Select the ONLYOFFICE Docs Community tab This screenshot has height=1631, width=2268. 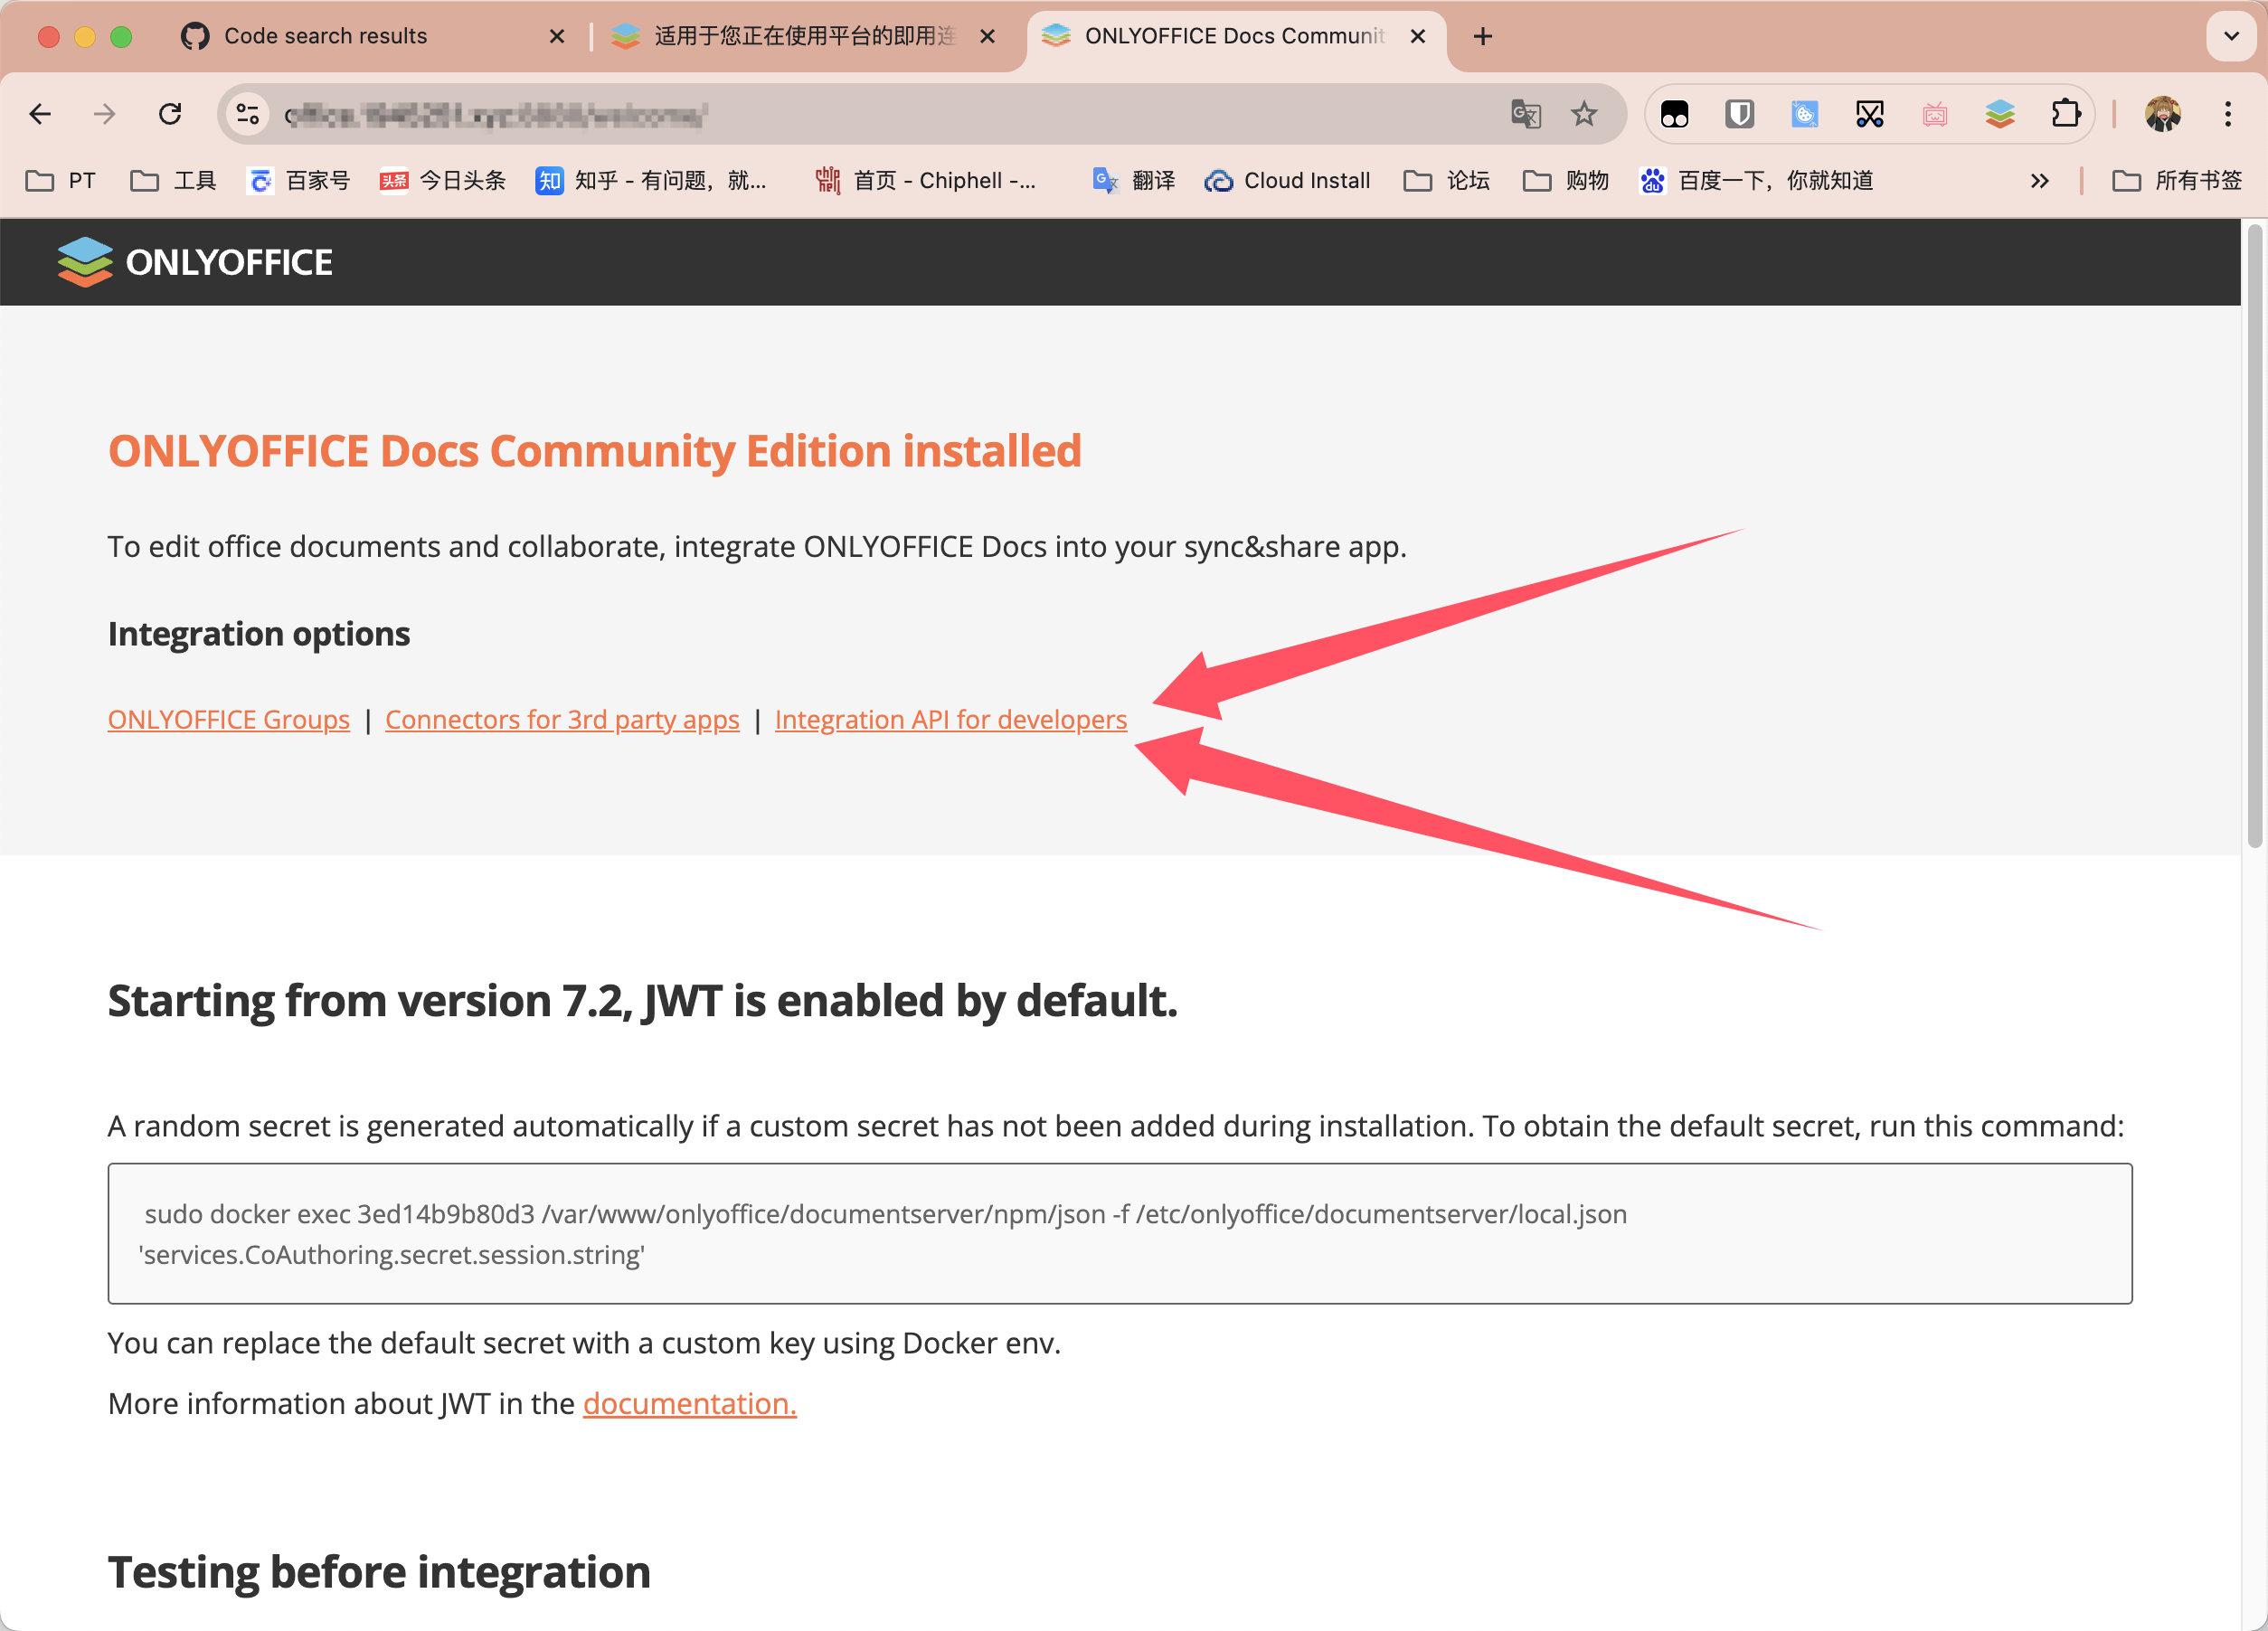coord(1237,37)
